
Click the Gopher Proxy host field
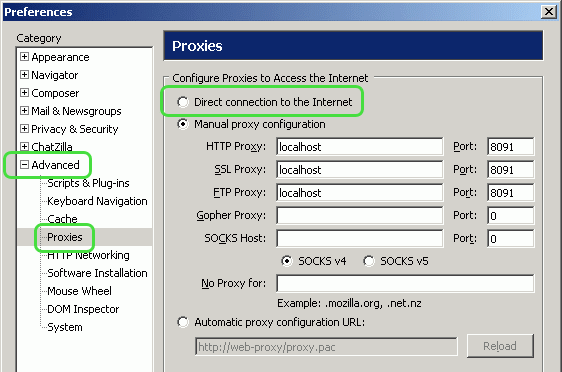point(359,215)
